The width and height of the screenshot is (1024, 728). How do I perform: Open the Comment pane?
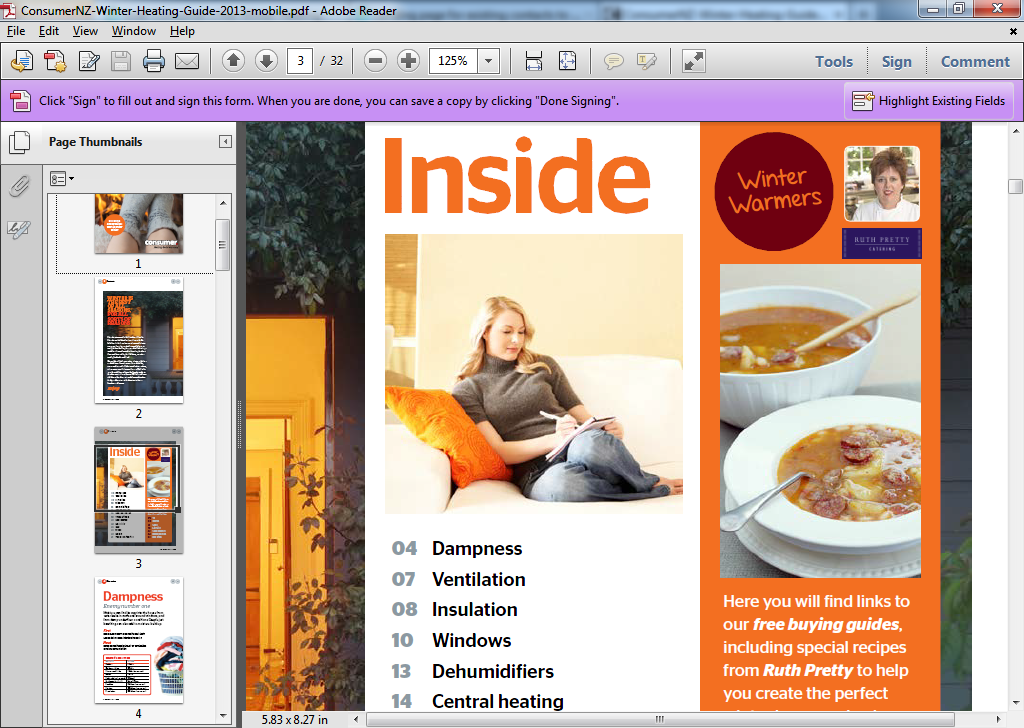coord(975,61)
